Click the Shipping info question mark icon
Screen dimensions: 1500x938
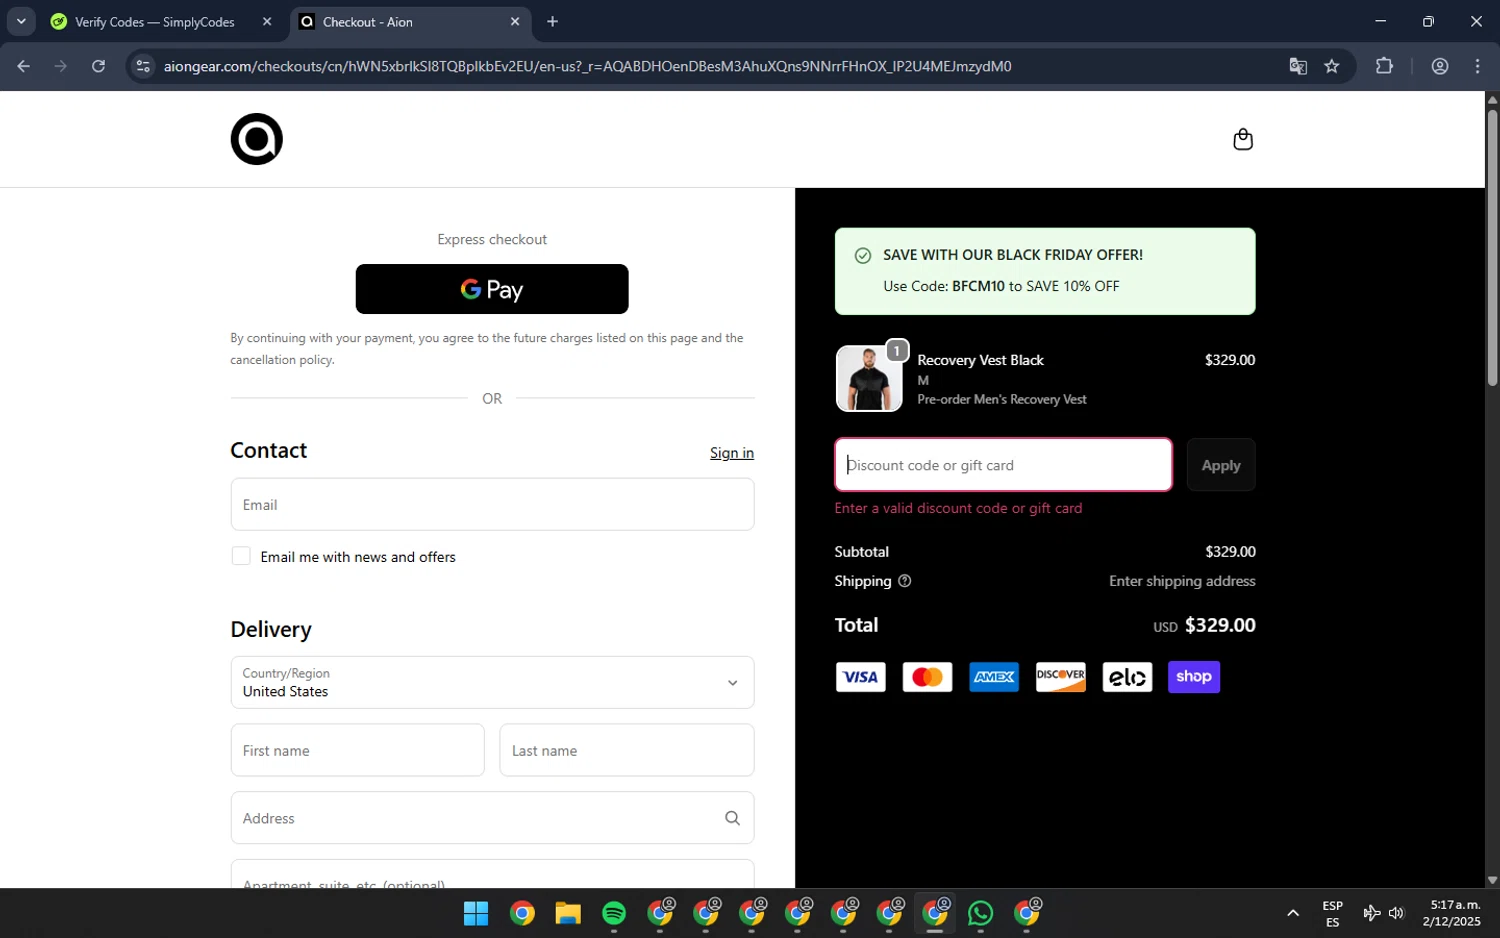(x=904, y=581)
